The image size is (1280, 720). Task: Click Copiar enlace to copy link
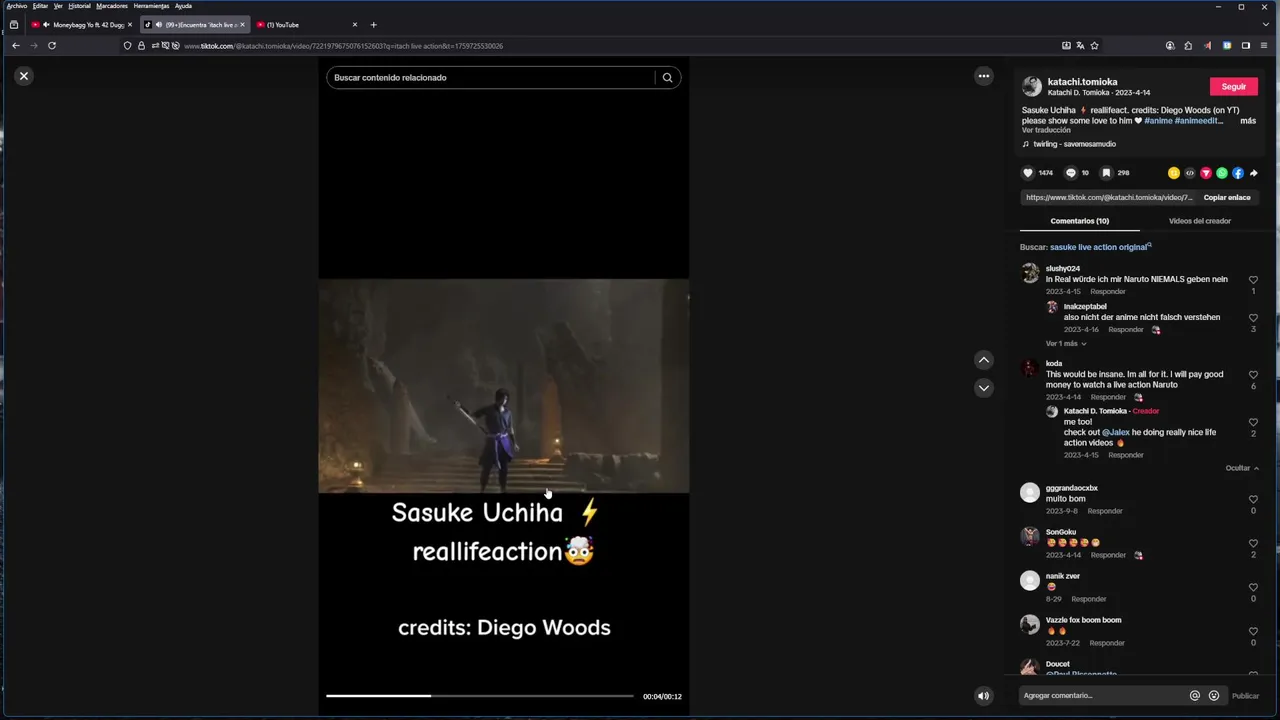pos(1227,197)
